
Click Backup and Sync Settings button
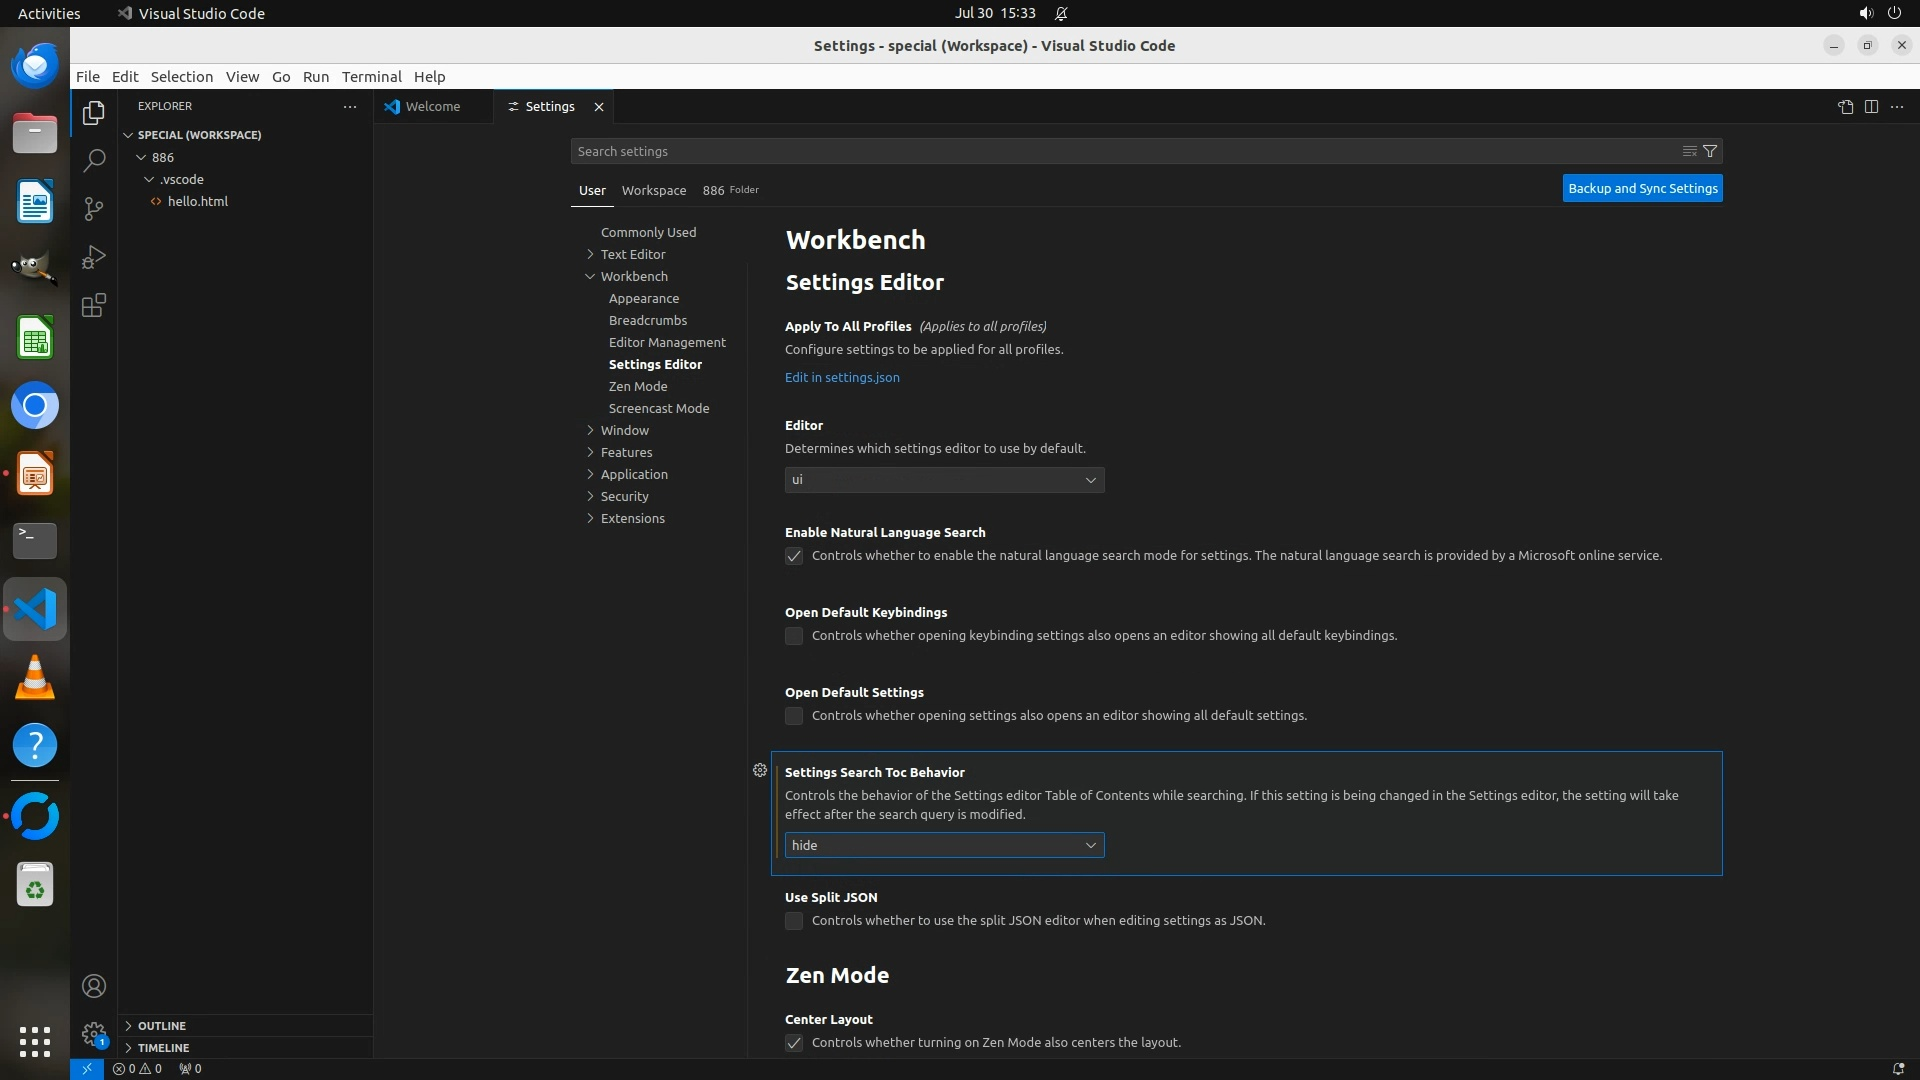(x=1642, y=188)
